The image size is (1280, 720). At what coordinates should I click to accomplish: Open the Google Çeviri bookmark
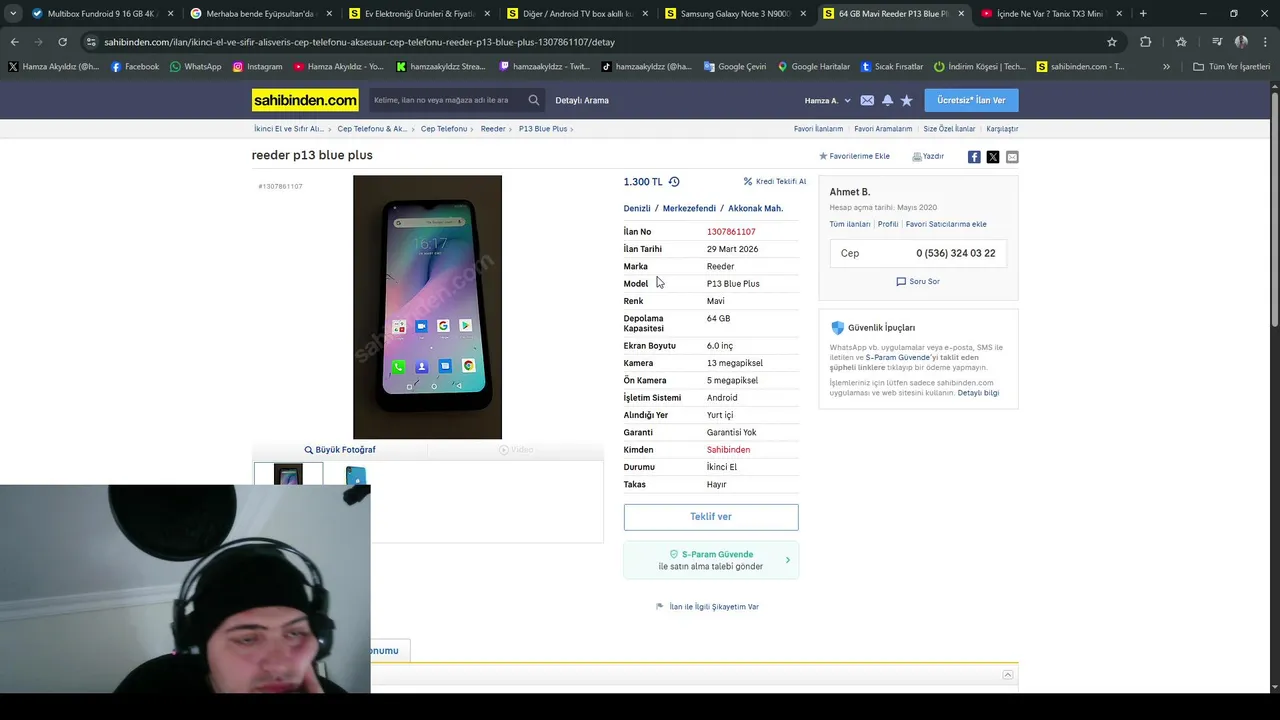(735, 67)
